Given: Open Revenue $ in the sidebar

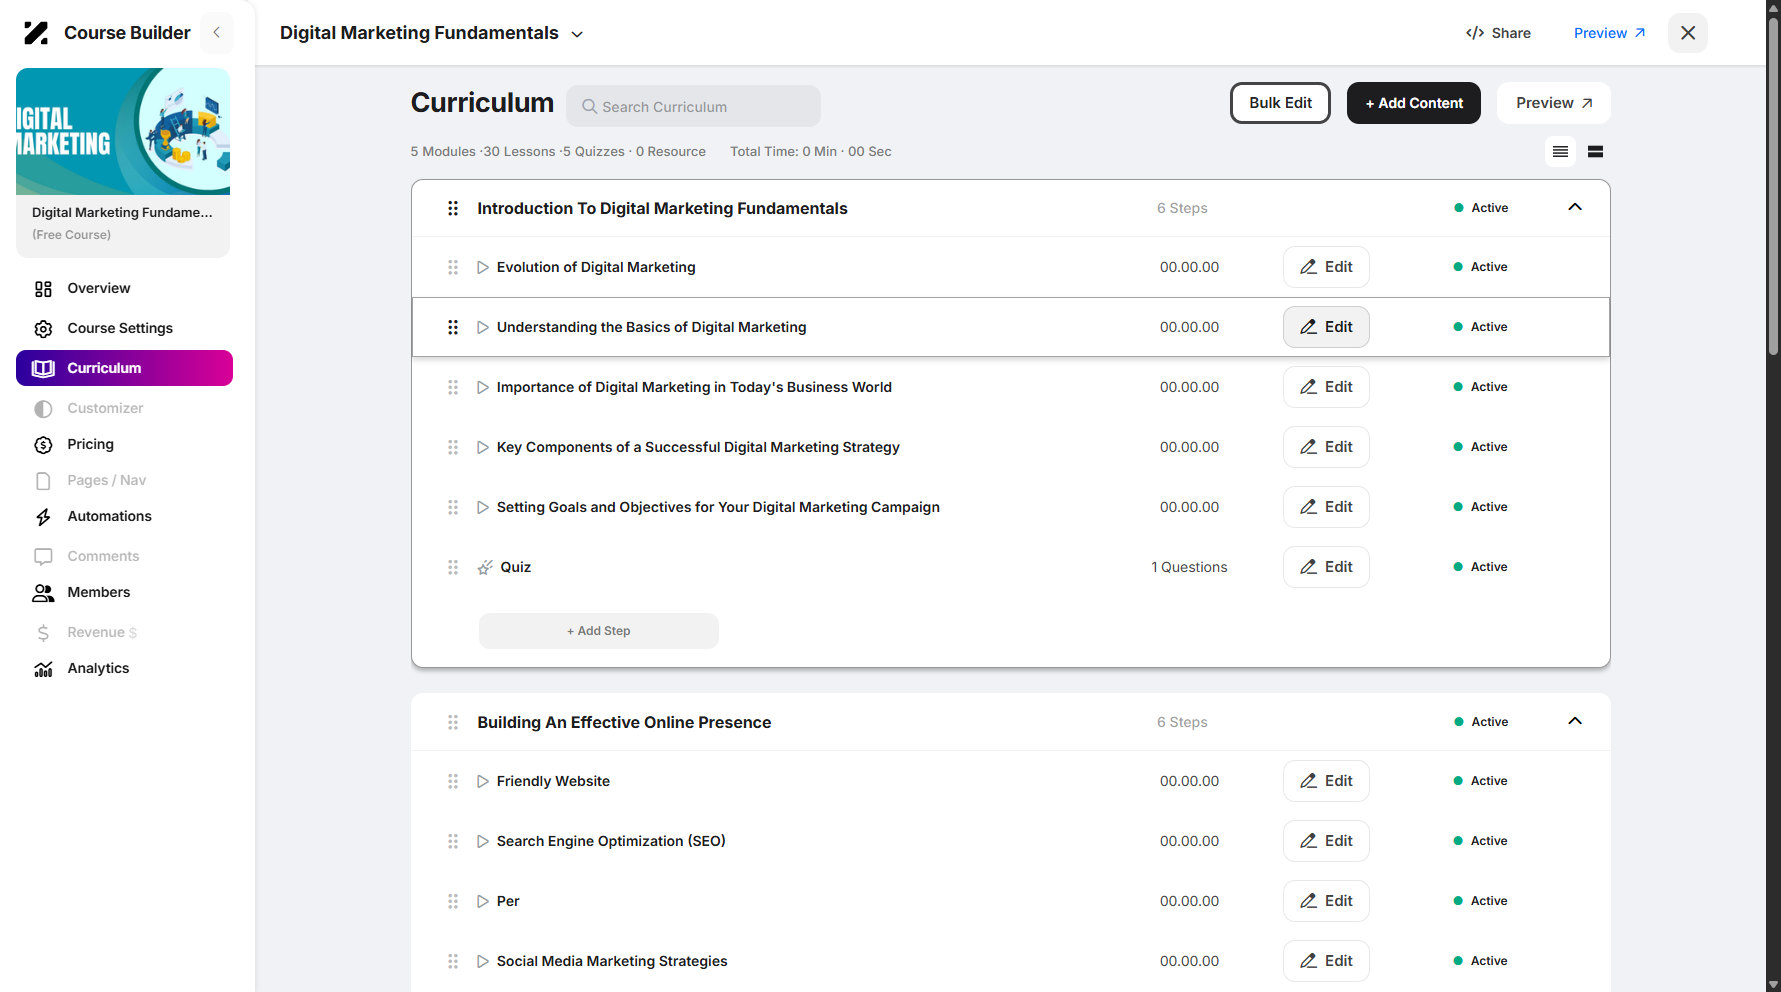Looking at the screenshot, I should 101,632.
